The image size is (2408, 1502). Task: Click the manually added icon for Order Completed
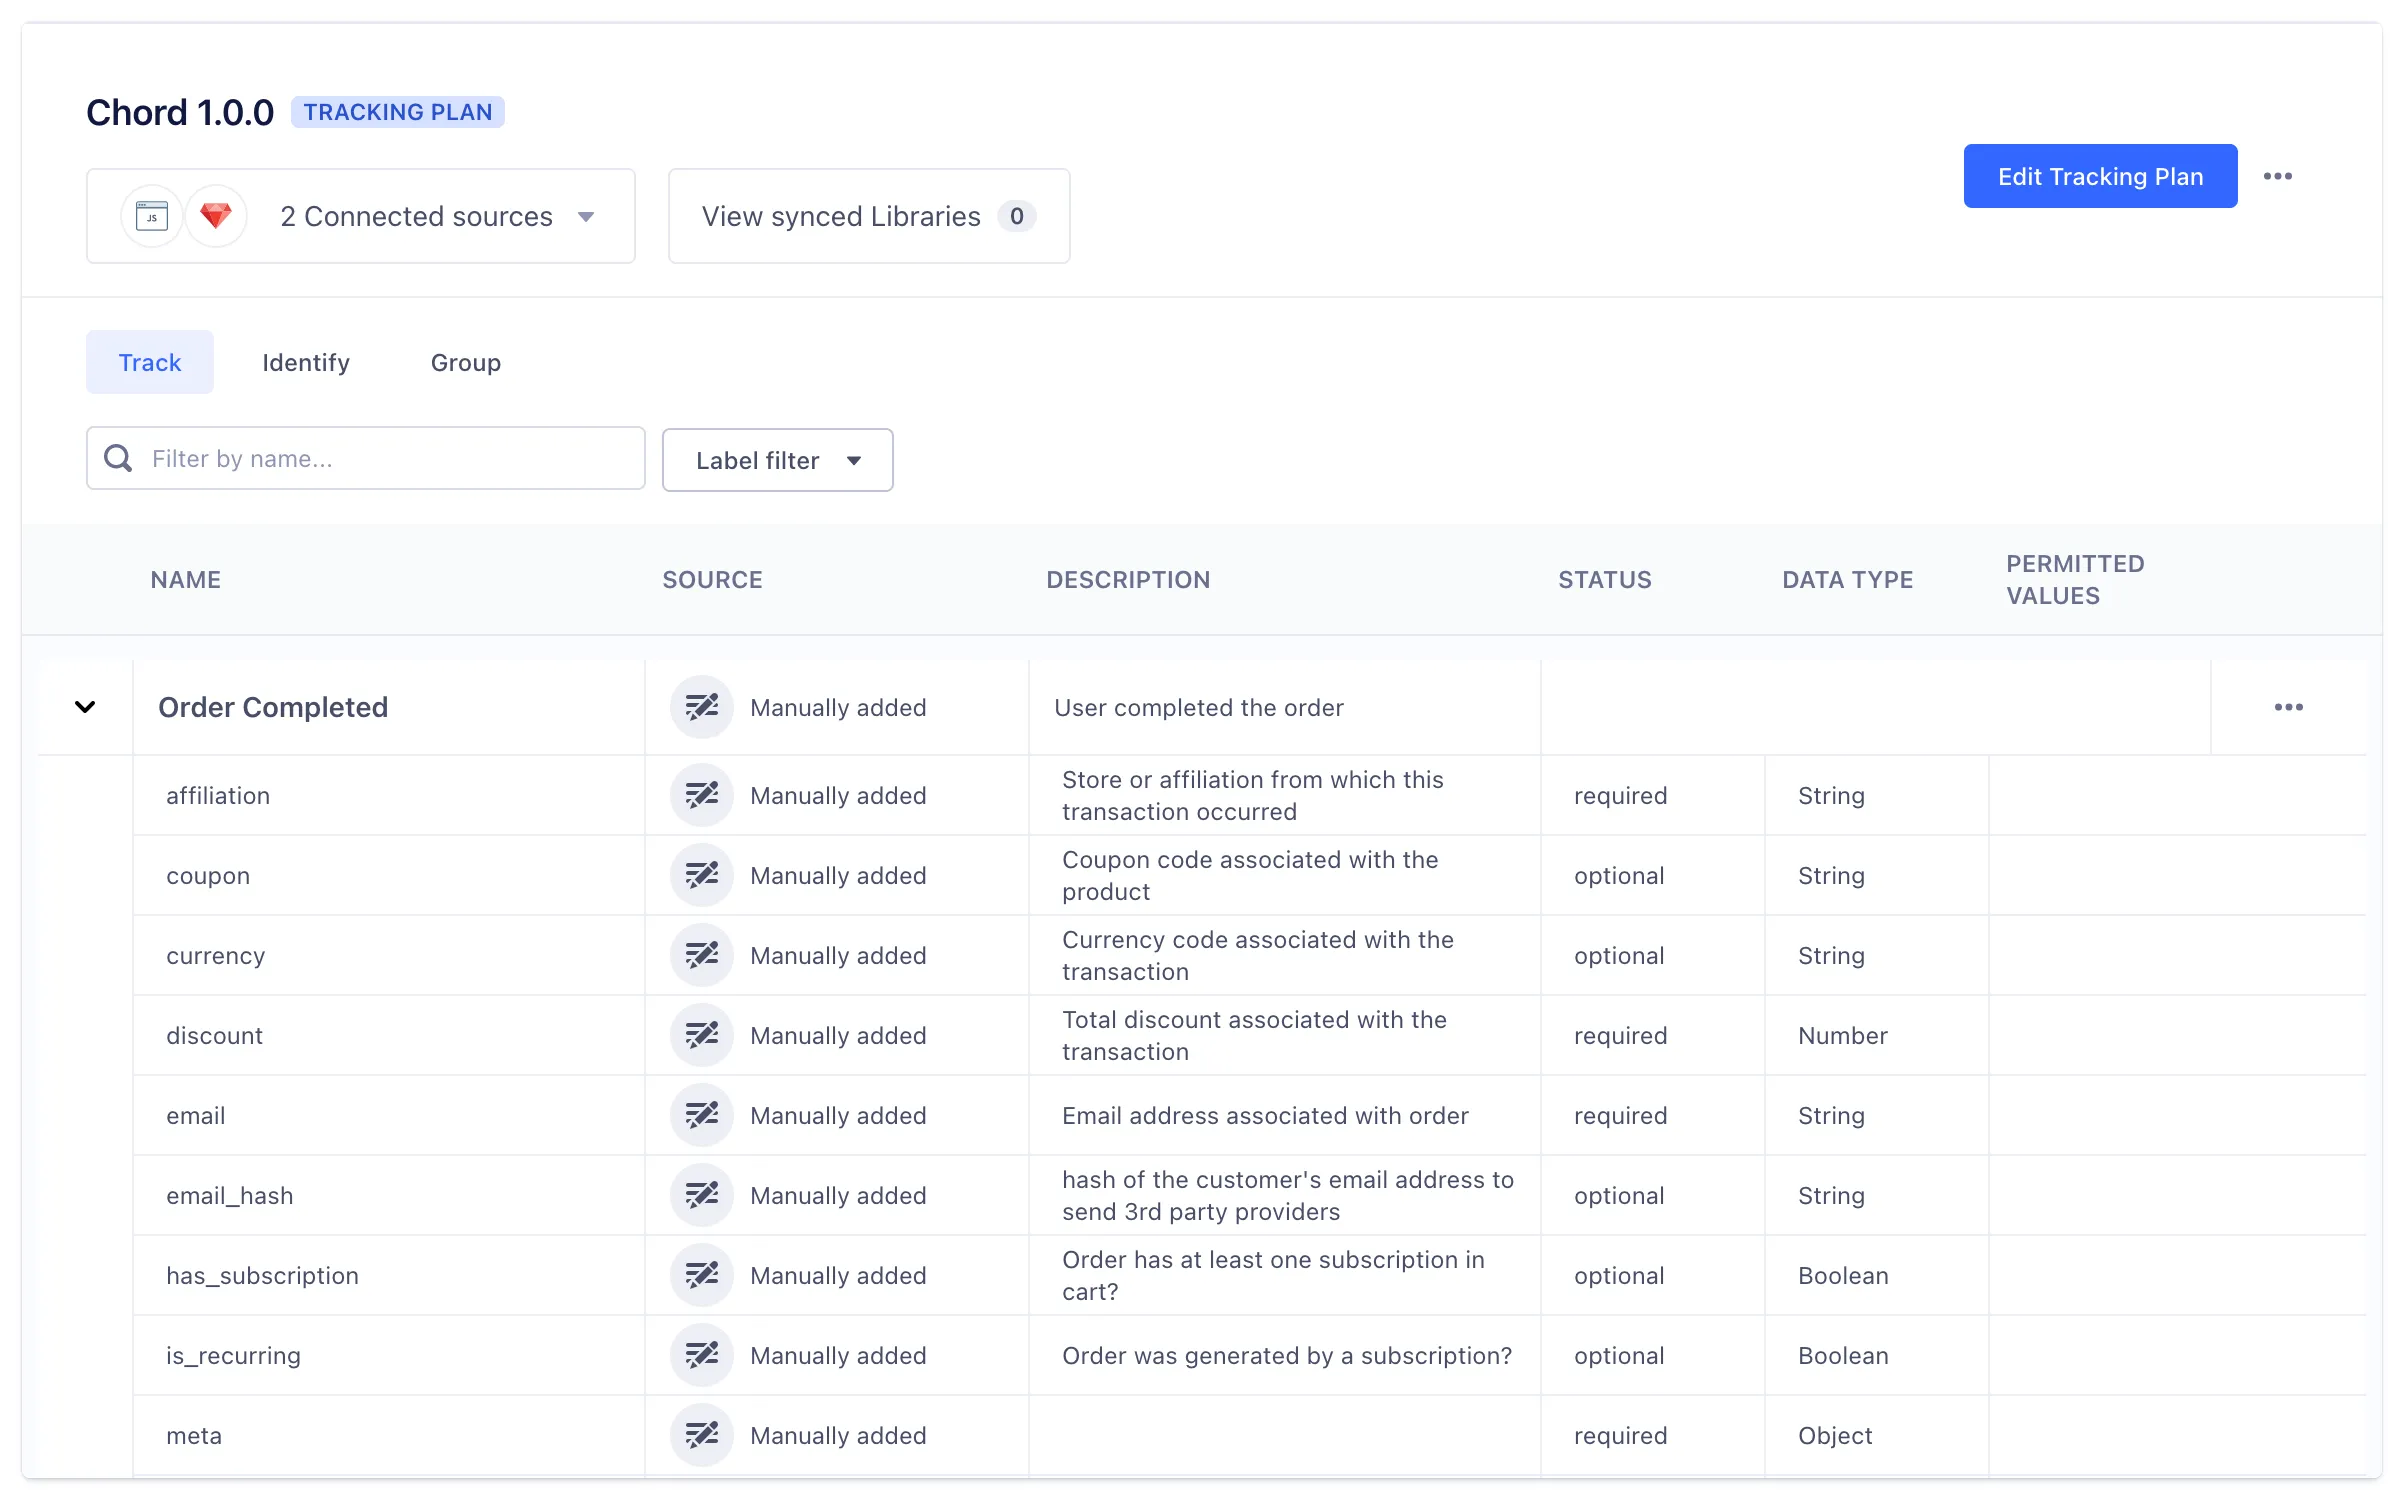[x=702, y=707]
